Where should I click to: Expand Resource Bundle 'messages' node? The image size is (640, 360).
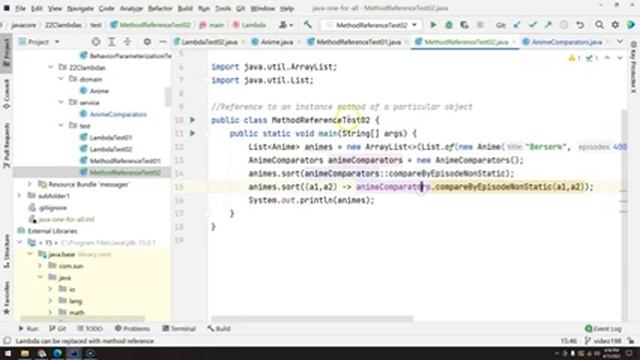tap(30, 184)
